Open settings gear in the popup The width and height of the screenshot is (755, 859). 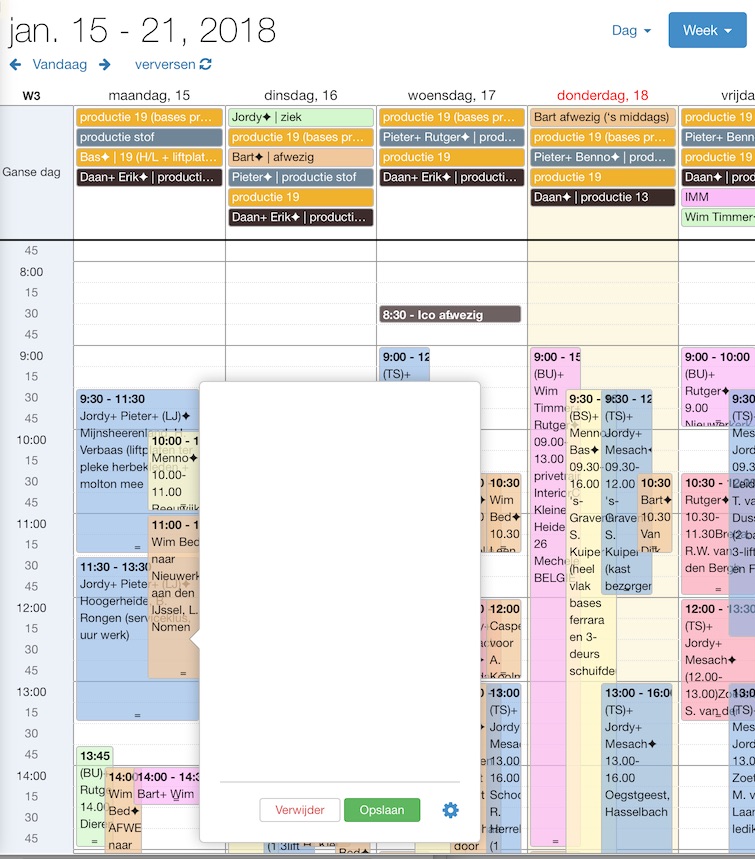point(450,810)
